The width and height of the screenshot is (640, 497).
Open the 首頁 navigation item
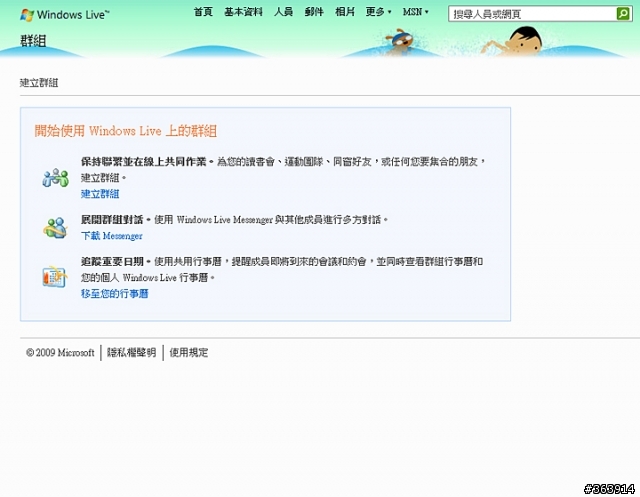click(203, 12)
